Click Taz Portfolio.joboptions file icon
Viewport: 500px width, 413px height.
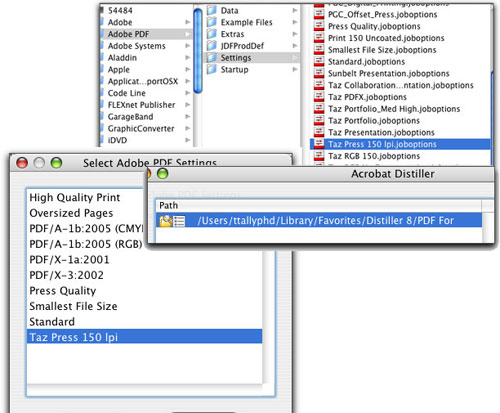(x=319, y=120)
